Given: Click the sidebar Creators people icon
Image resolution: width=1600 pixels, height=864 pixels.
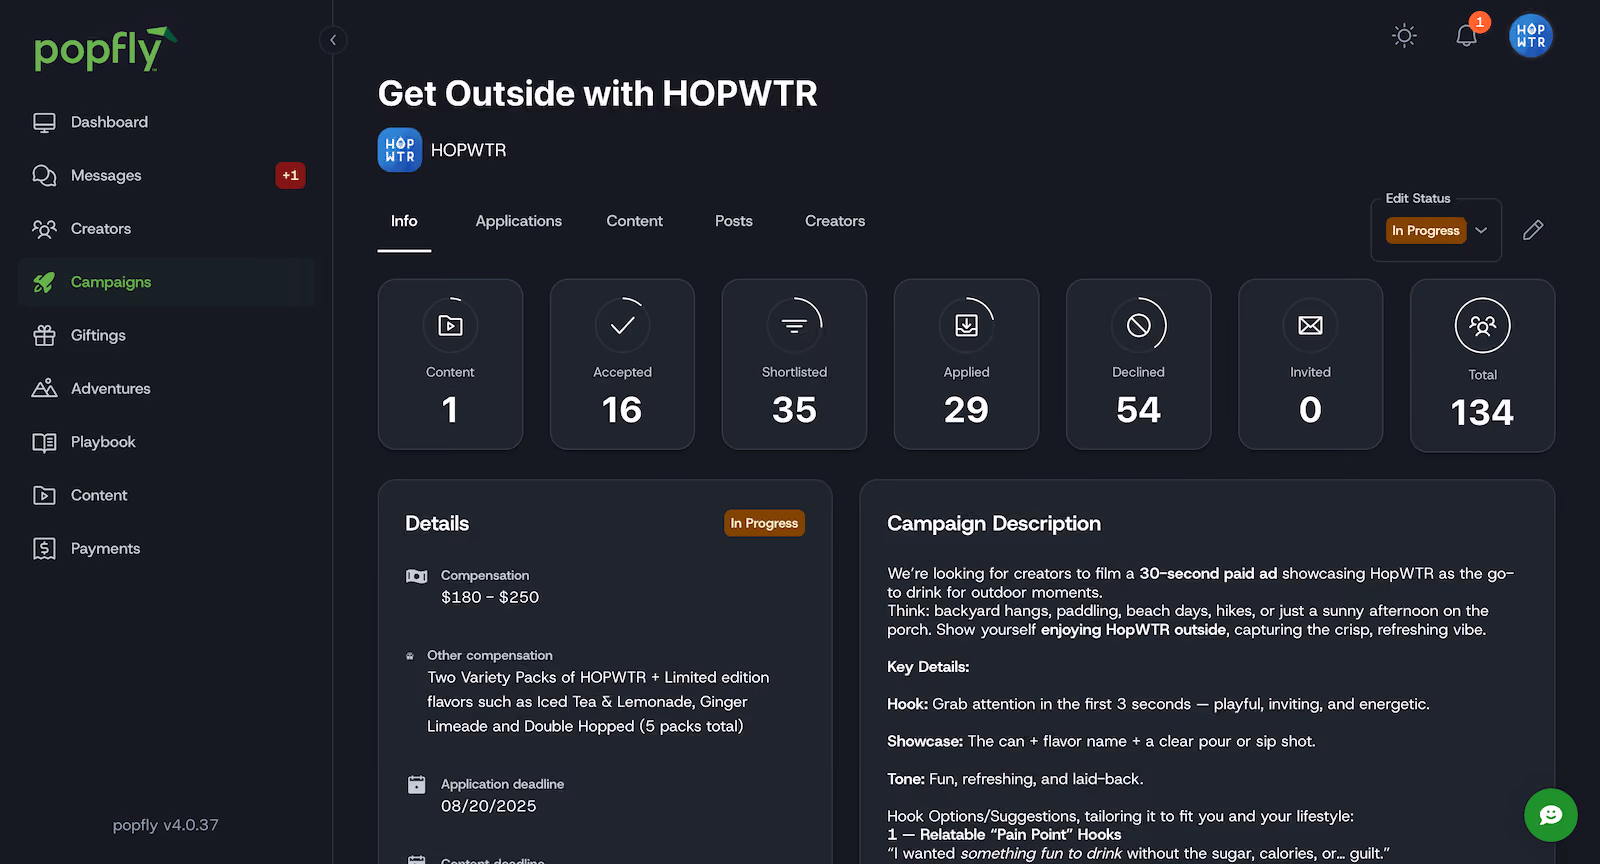Looking at the screenshot, I should (x=44, y=229).
